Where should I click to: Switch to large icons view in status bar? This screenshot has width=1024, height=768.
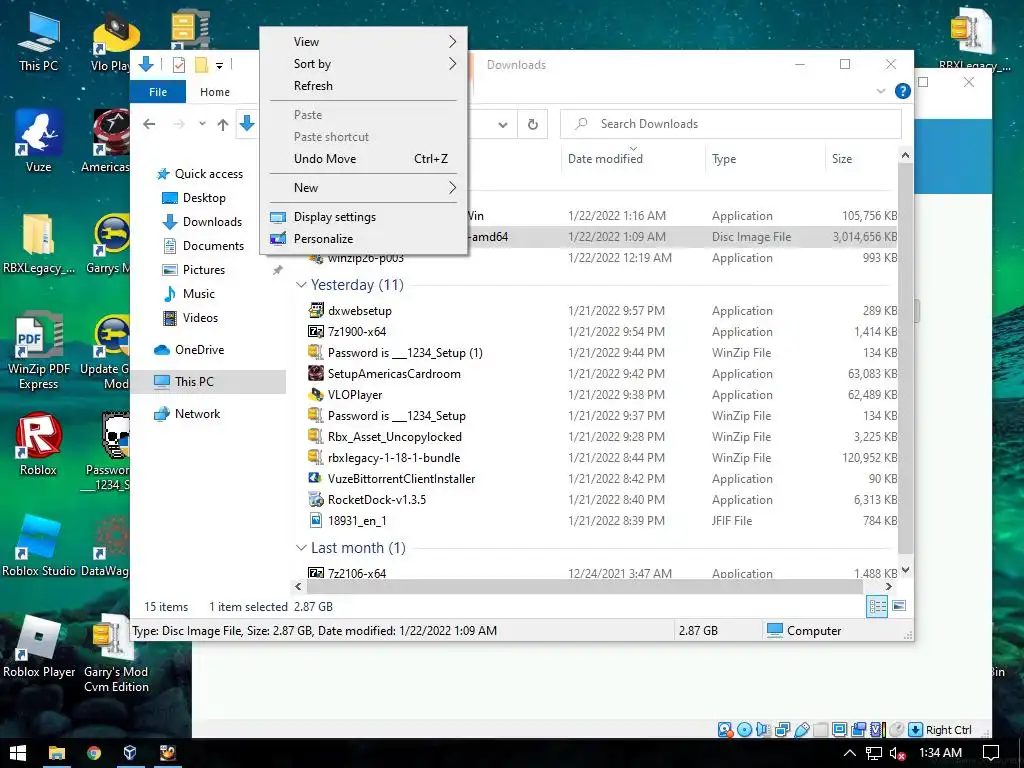pyautogui.click(x=899, y=607)
